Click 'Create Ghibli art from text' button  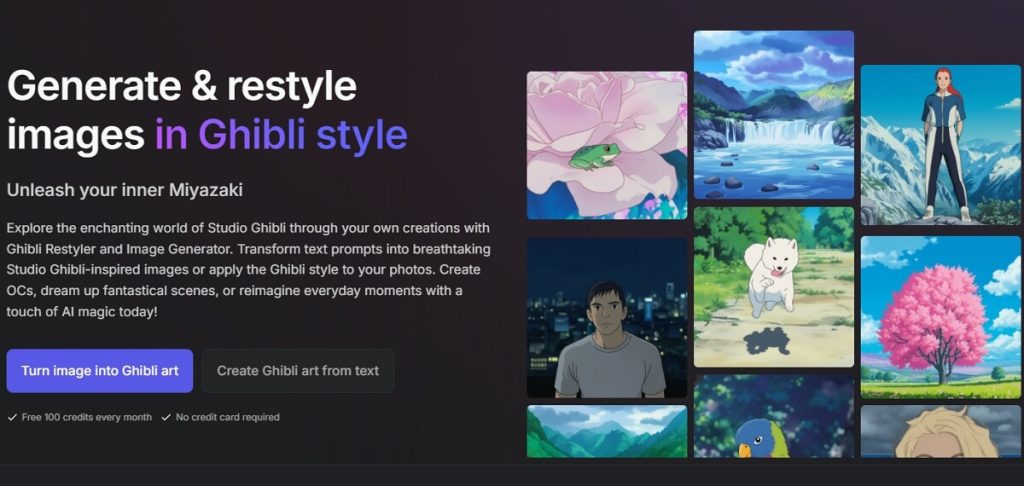298,371
